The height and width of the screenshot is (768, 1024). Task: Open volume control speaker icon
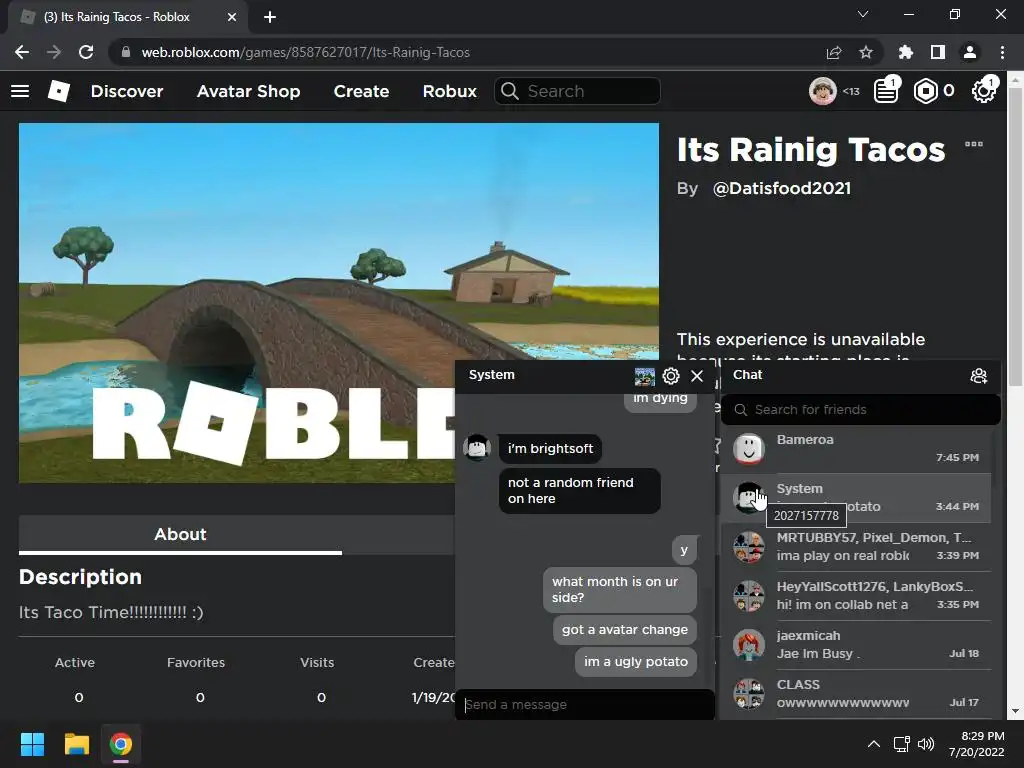pyautogui.click(x=926, y=744)
